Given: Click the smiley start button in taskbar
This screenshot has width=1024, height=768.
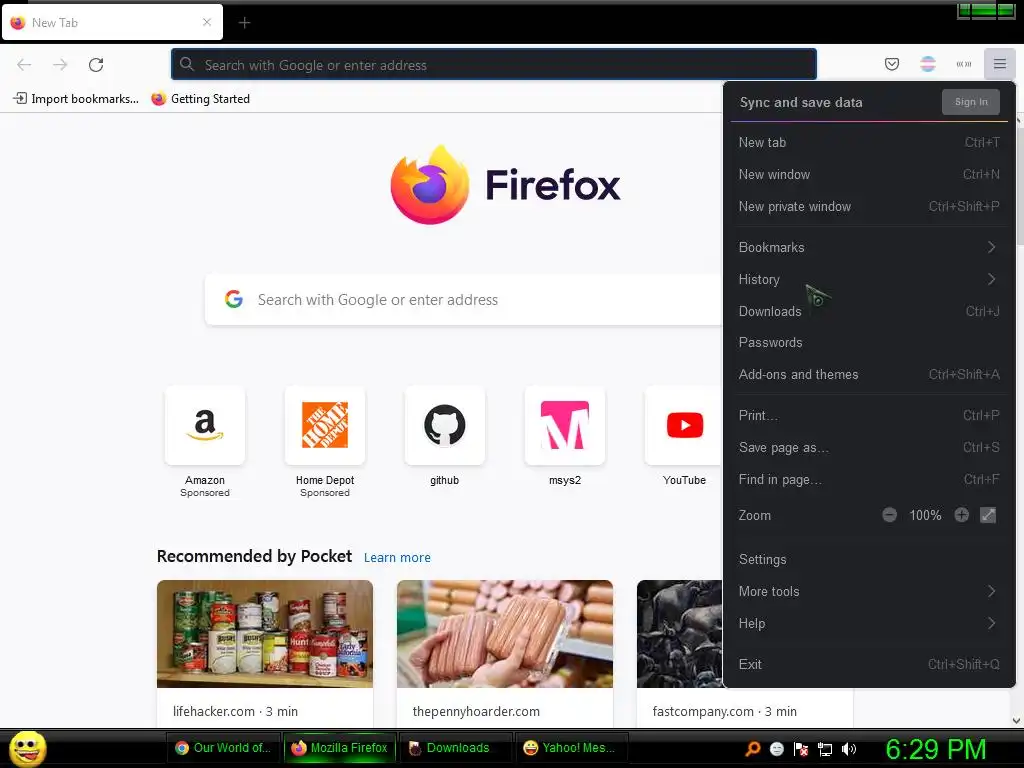Looking at the screenshot, I should pos(27,748).
